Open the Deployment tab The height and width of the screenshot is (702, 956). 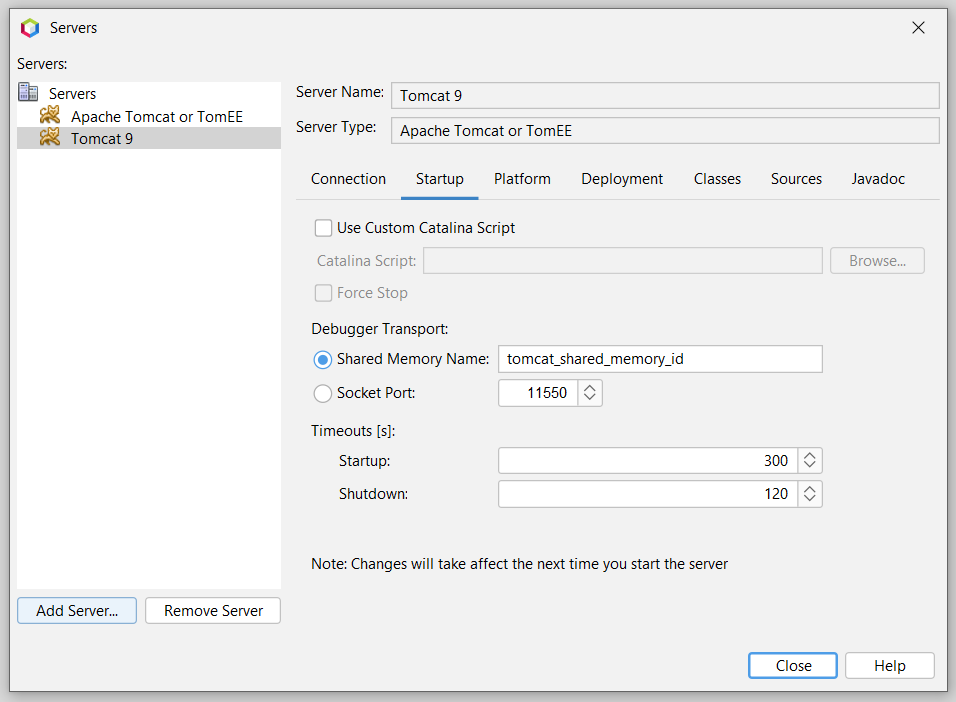622,179
